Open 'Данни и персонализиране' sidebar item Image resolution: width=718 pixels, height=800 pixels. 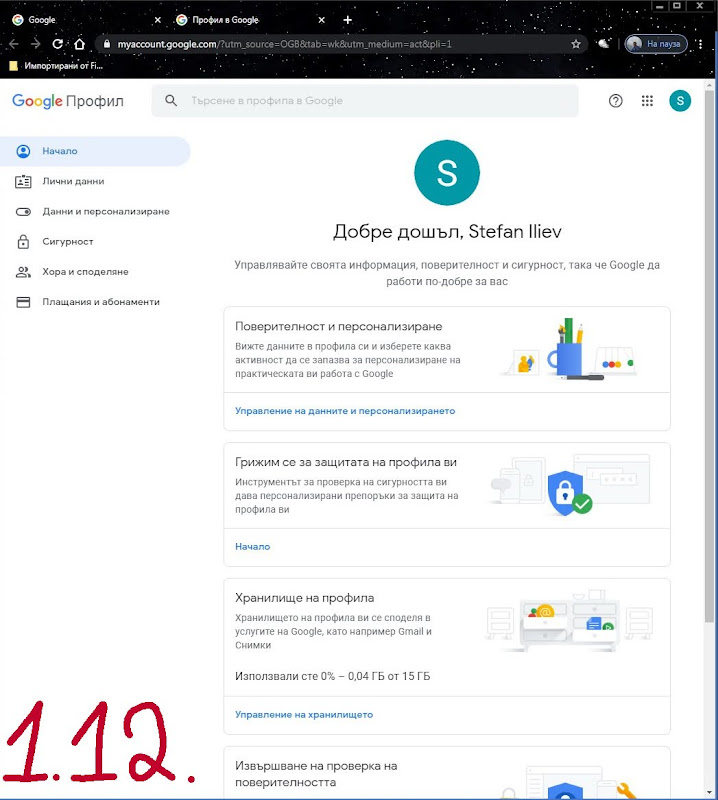click(95, 211)
